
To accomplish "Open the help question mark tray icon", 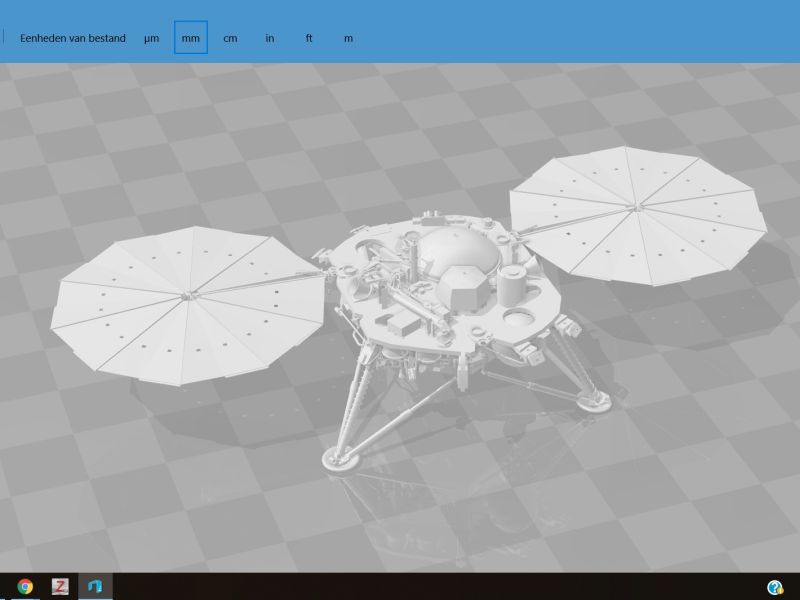I will coord(775,587).
